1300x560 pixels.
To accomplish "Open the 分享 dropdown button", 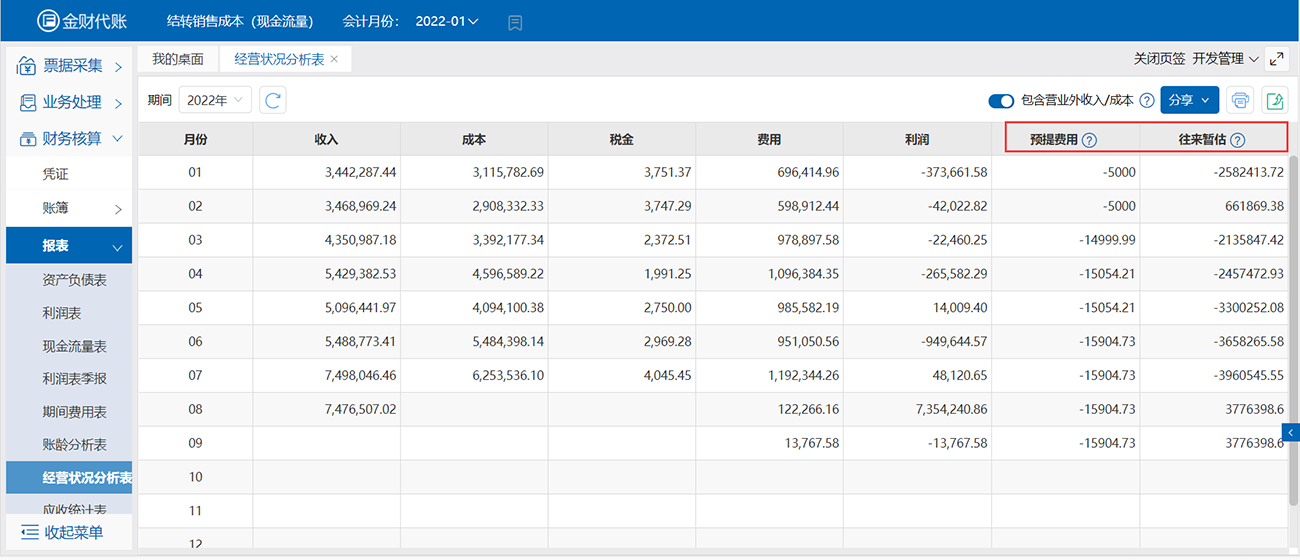I will coord(1190,100).
